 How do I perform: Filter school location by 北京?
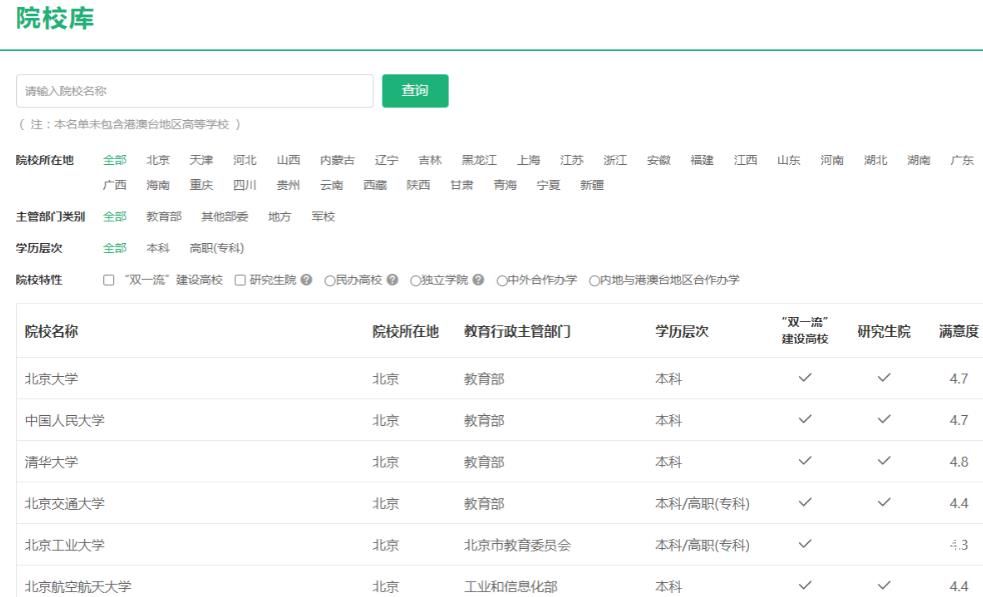[158, 160]
